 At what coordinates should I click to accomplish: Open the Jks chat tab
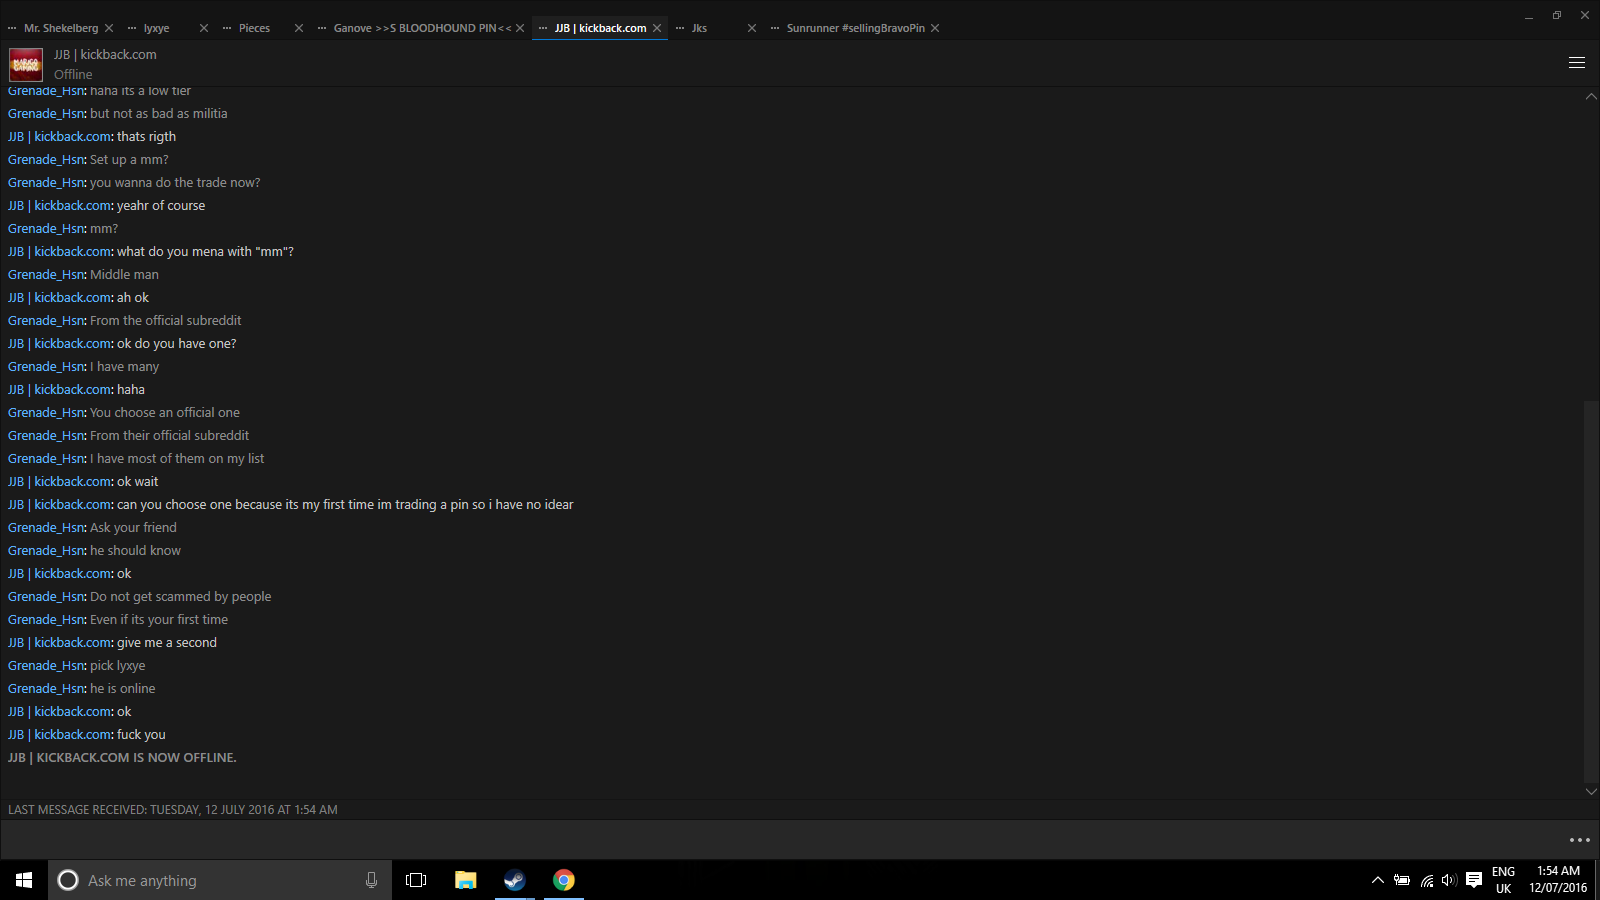[699, 28]
